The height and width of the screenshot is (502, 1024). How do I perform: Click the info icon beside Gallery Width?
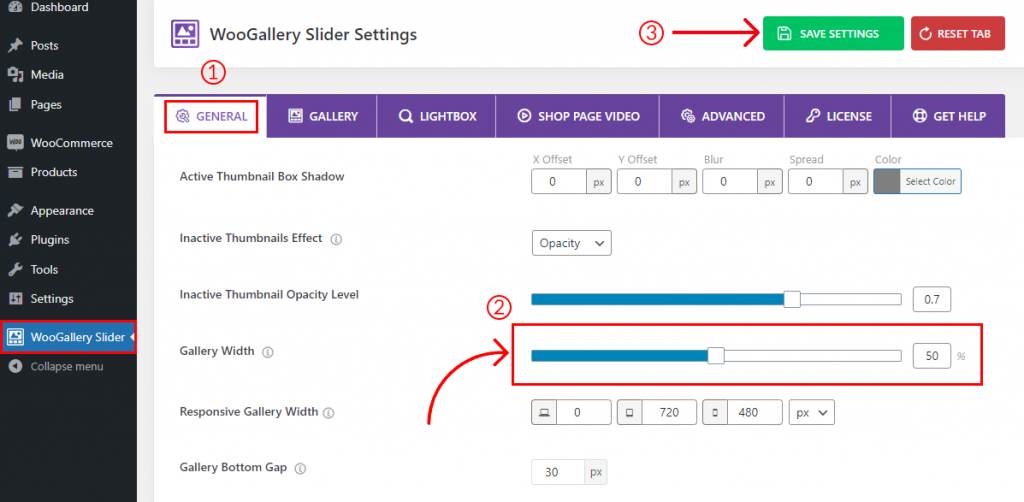[267, 352]
